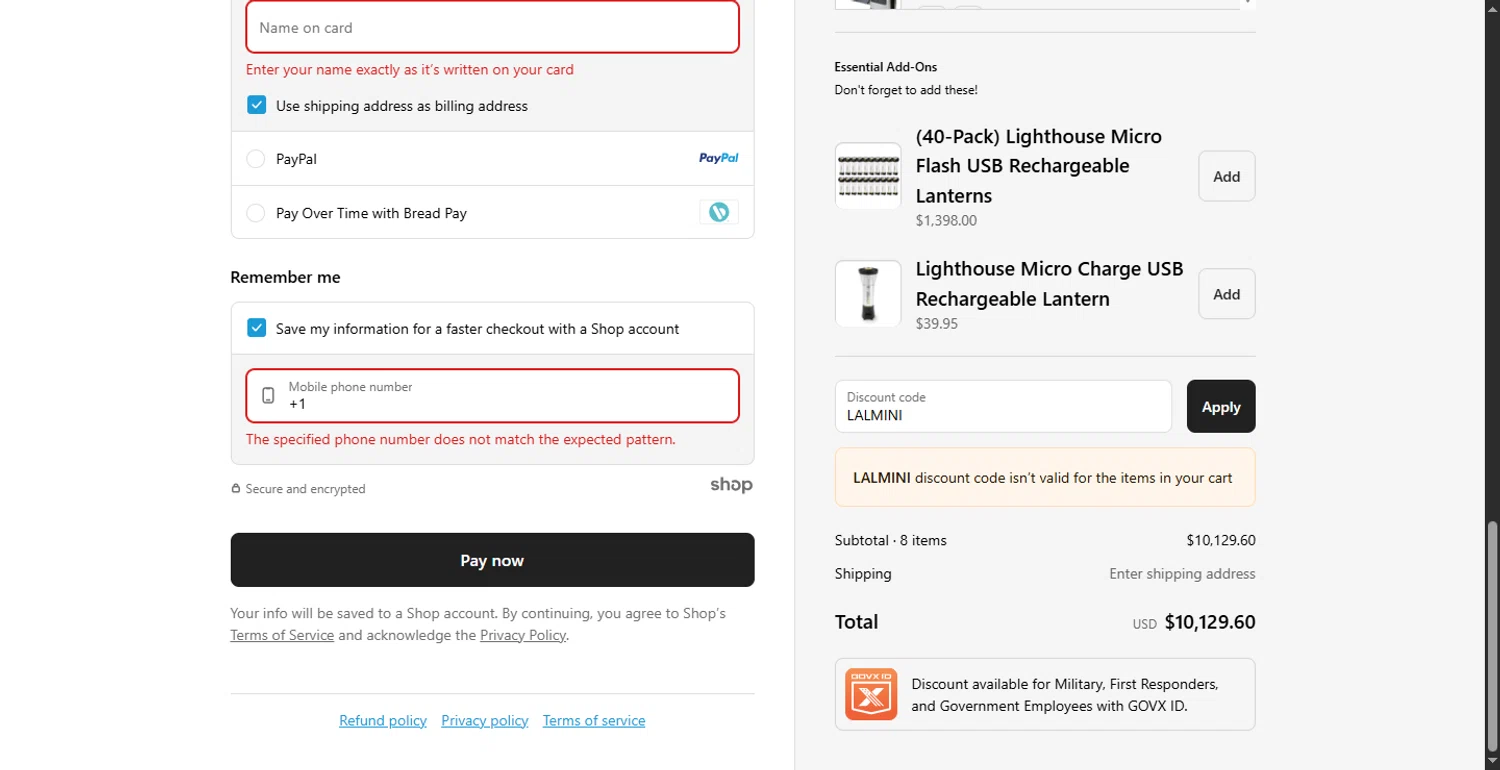1500x770 pixels.
Task: Click the mobile phone icon
Action: pos(268,395)
